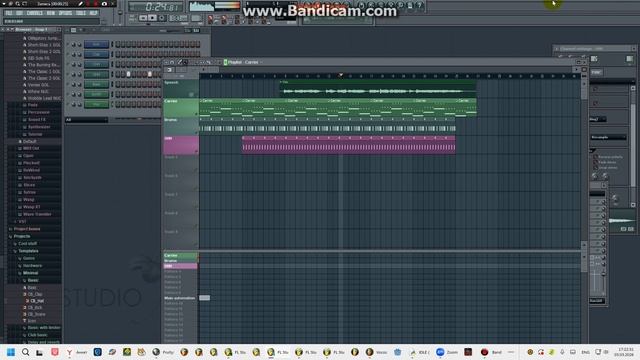Screen dimensions: 640x360
Task: Select Main automation in the pattern list
Action: pos(180,298)
